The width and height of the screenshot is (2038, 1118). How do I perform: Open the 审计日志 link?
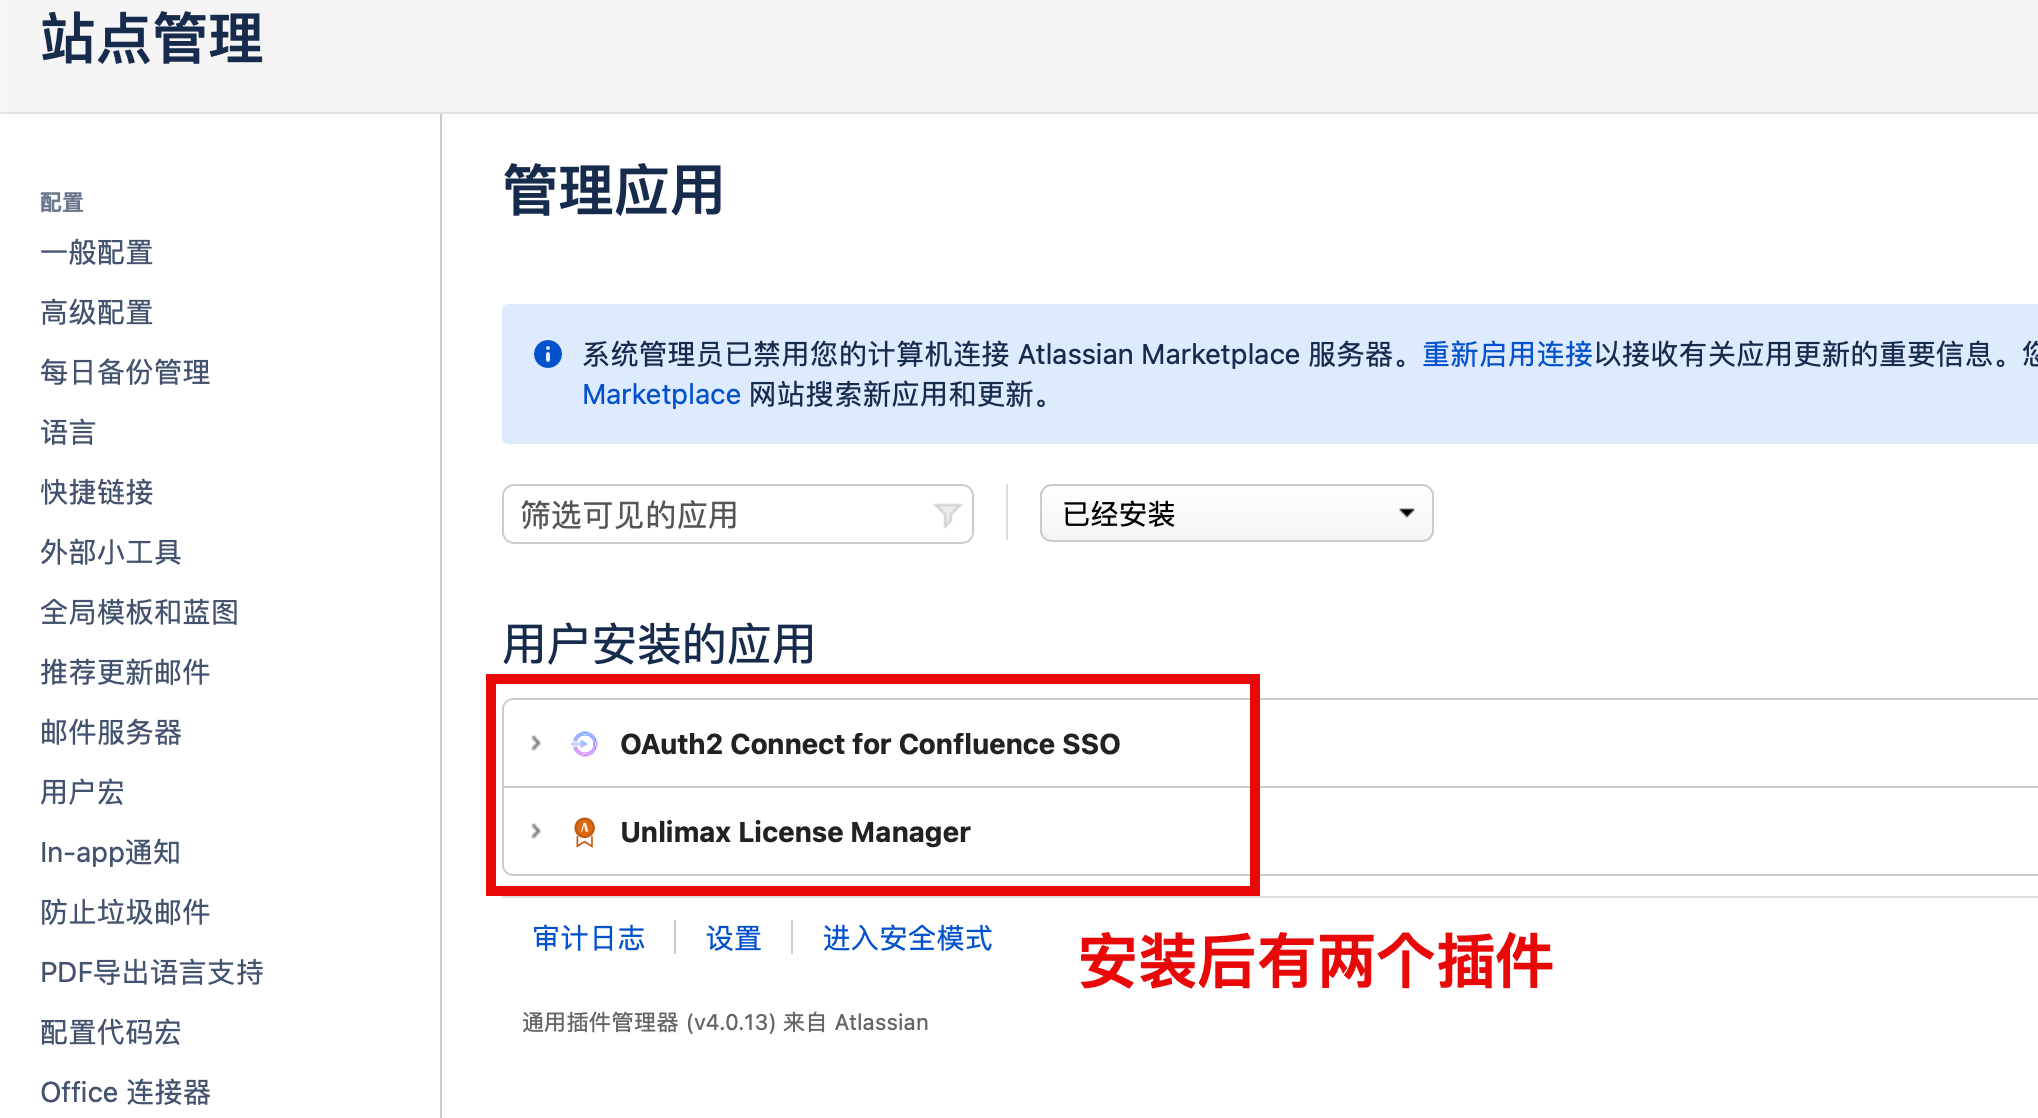[589, 938]
